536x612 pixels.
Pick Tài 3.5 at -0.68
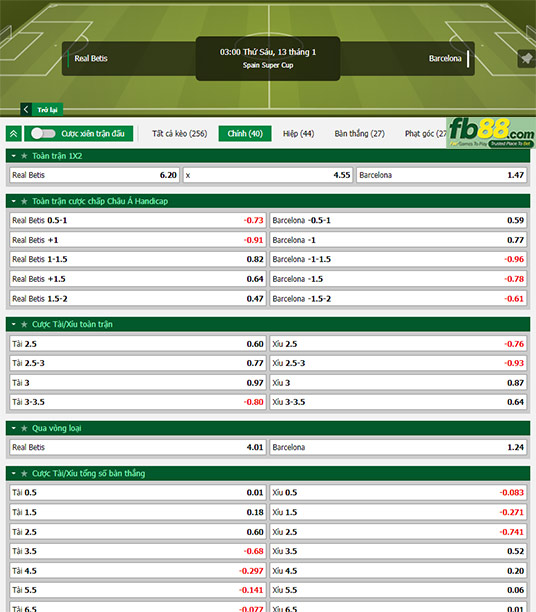click(138, 551)
